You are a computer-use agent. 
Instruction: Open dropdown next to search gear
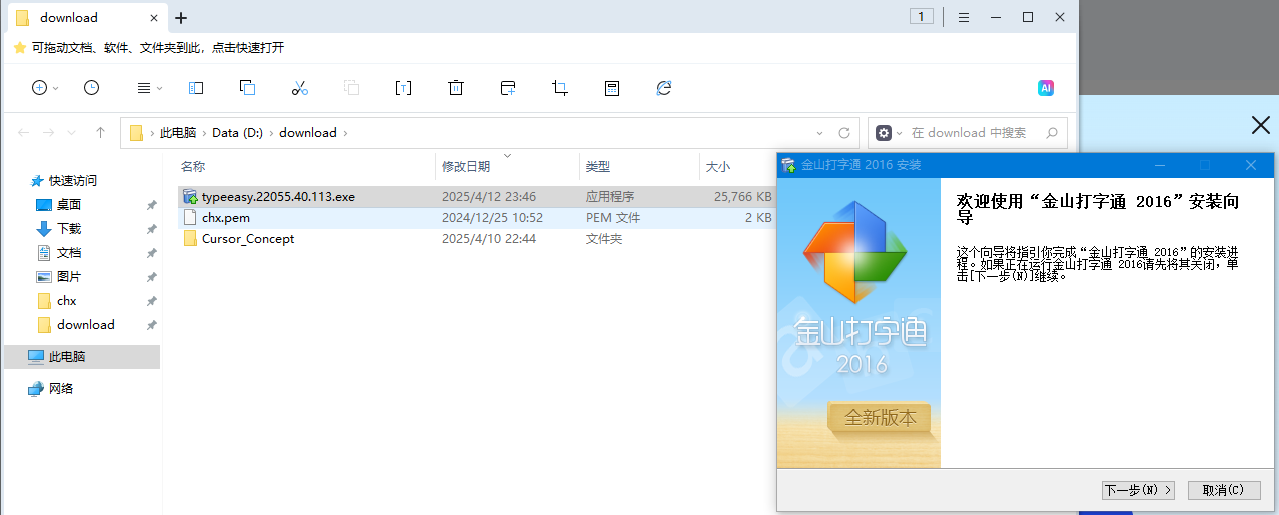click(900, 132)
